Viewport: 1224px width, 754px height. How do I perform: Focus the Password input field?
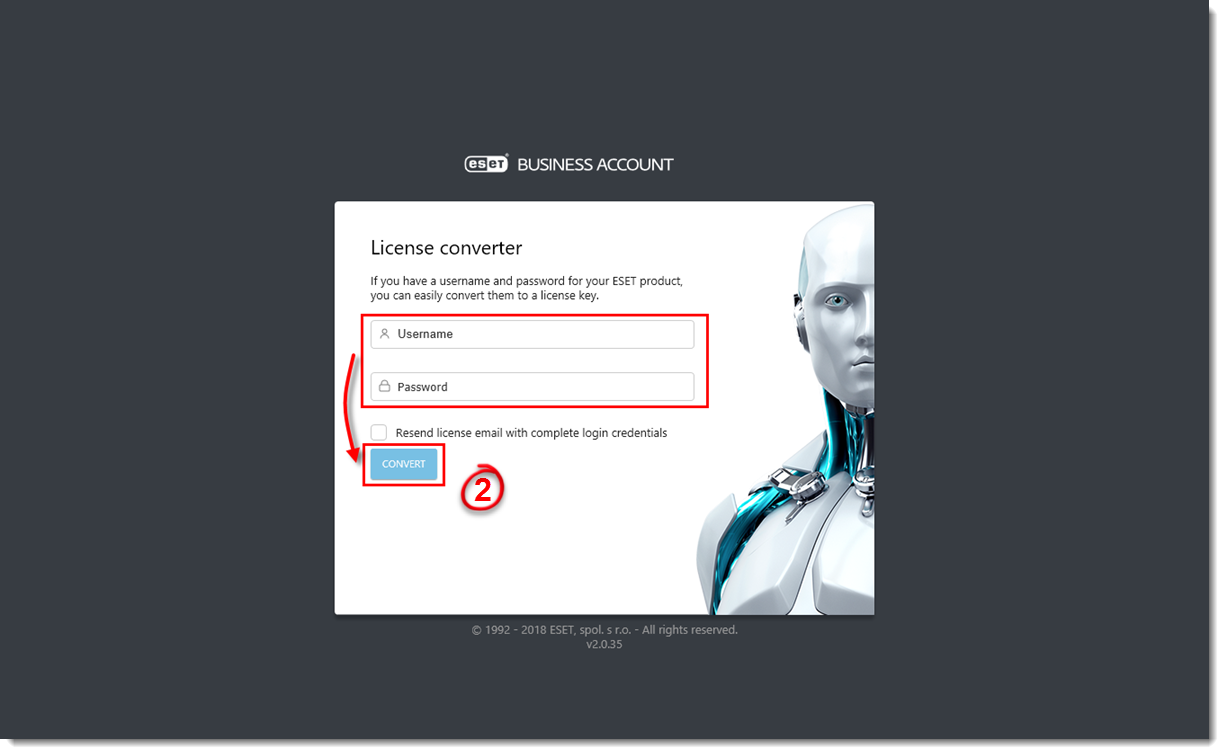(x=532, y=387)
